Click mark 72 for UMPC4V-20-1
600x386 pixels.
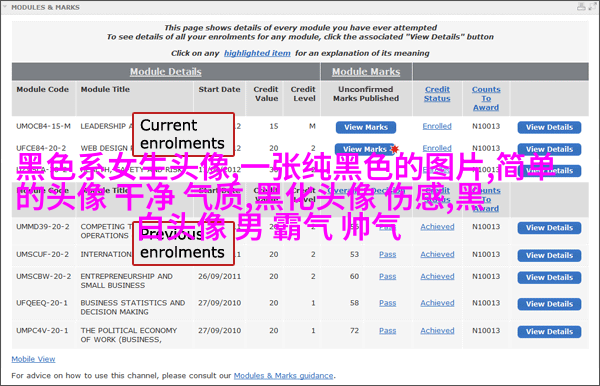coord(354,331)
